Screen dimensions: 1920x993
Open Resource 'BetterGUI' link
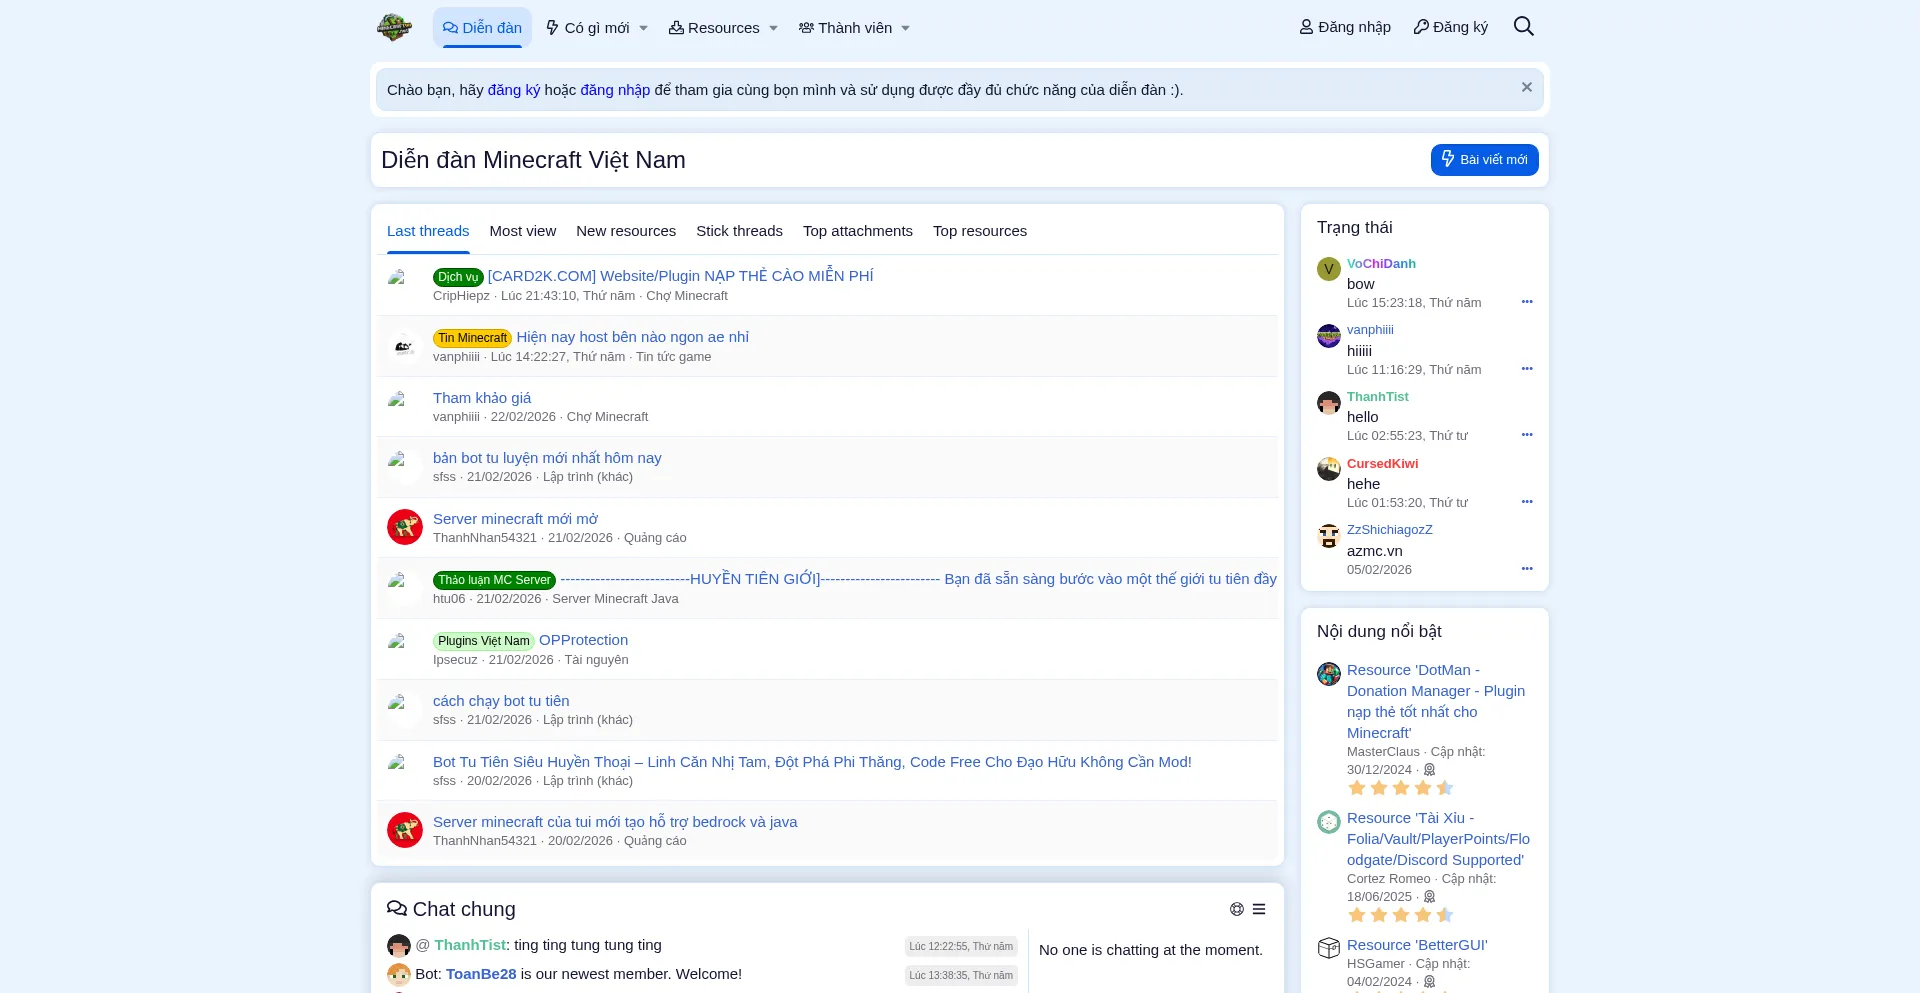tap(1417, 945)
